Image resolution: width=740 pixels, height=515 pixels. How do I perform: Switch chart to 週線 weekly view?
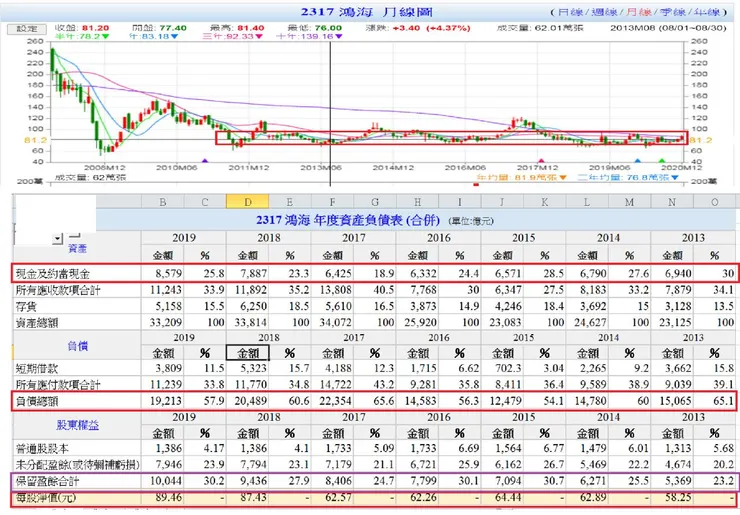[x=604, y=12]
